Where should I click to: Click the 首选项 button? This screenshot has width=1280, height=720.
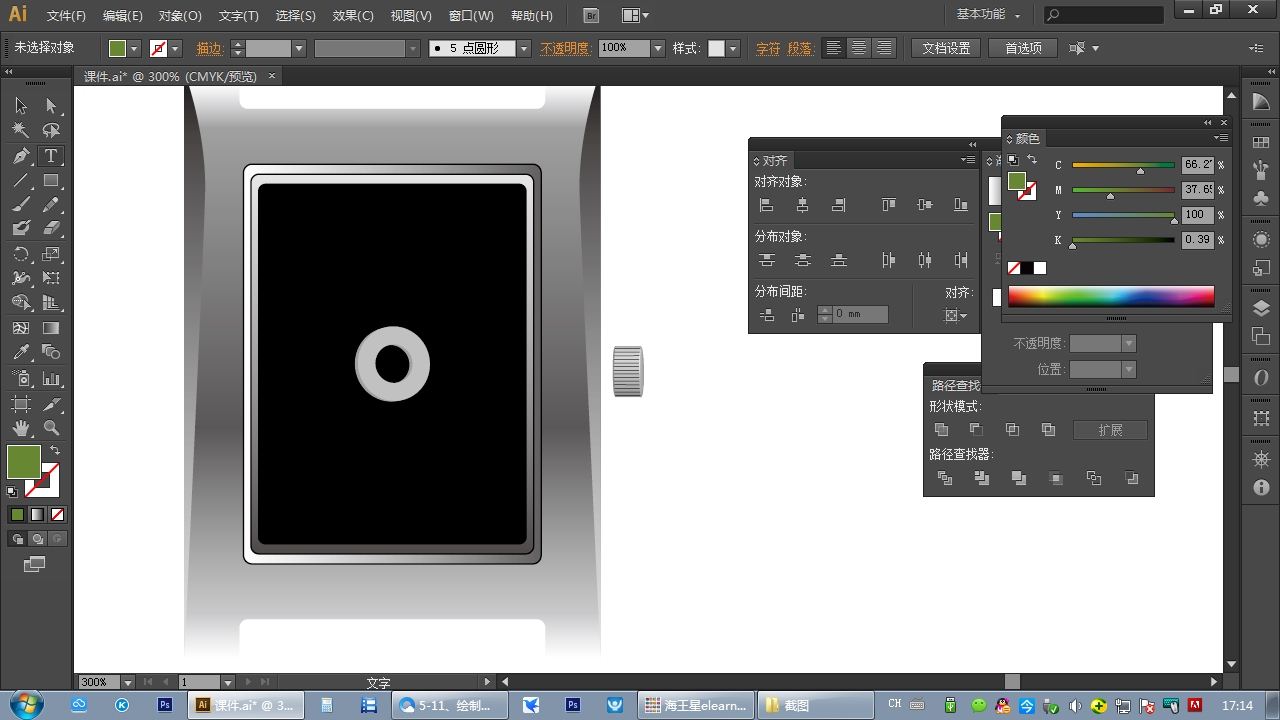point(1023,48)
